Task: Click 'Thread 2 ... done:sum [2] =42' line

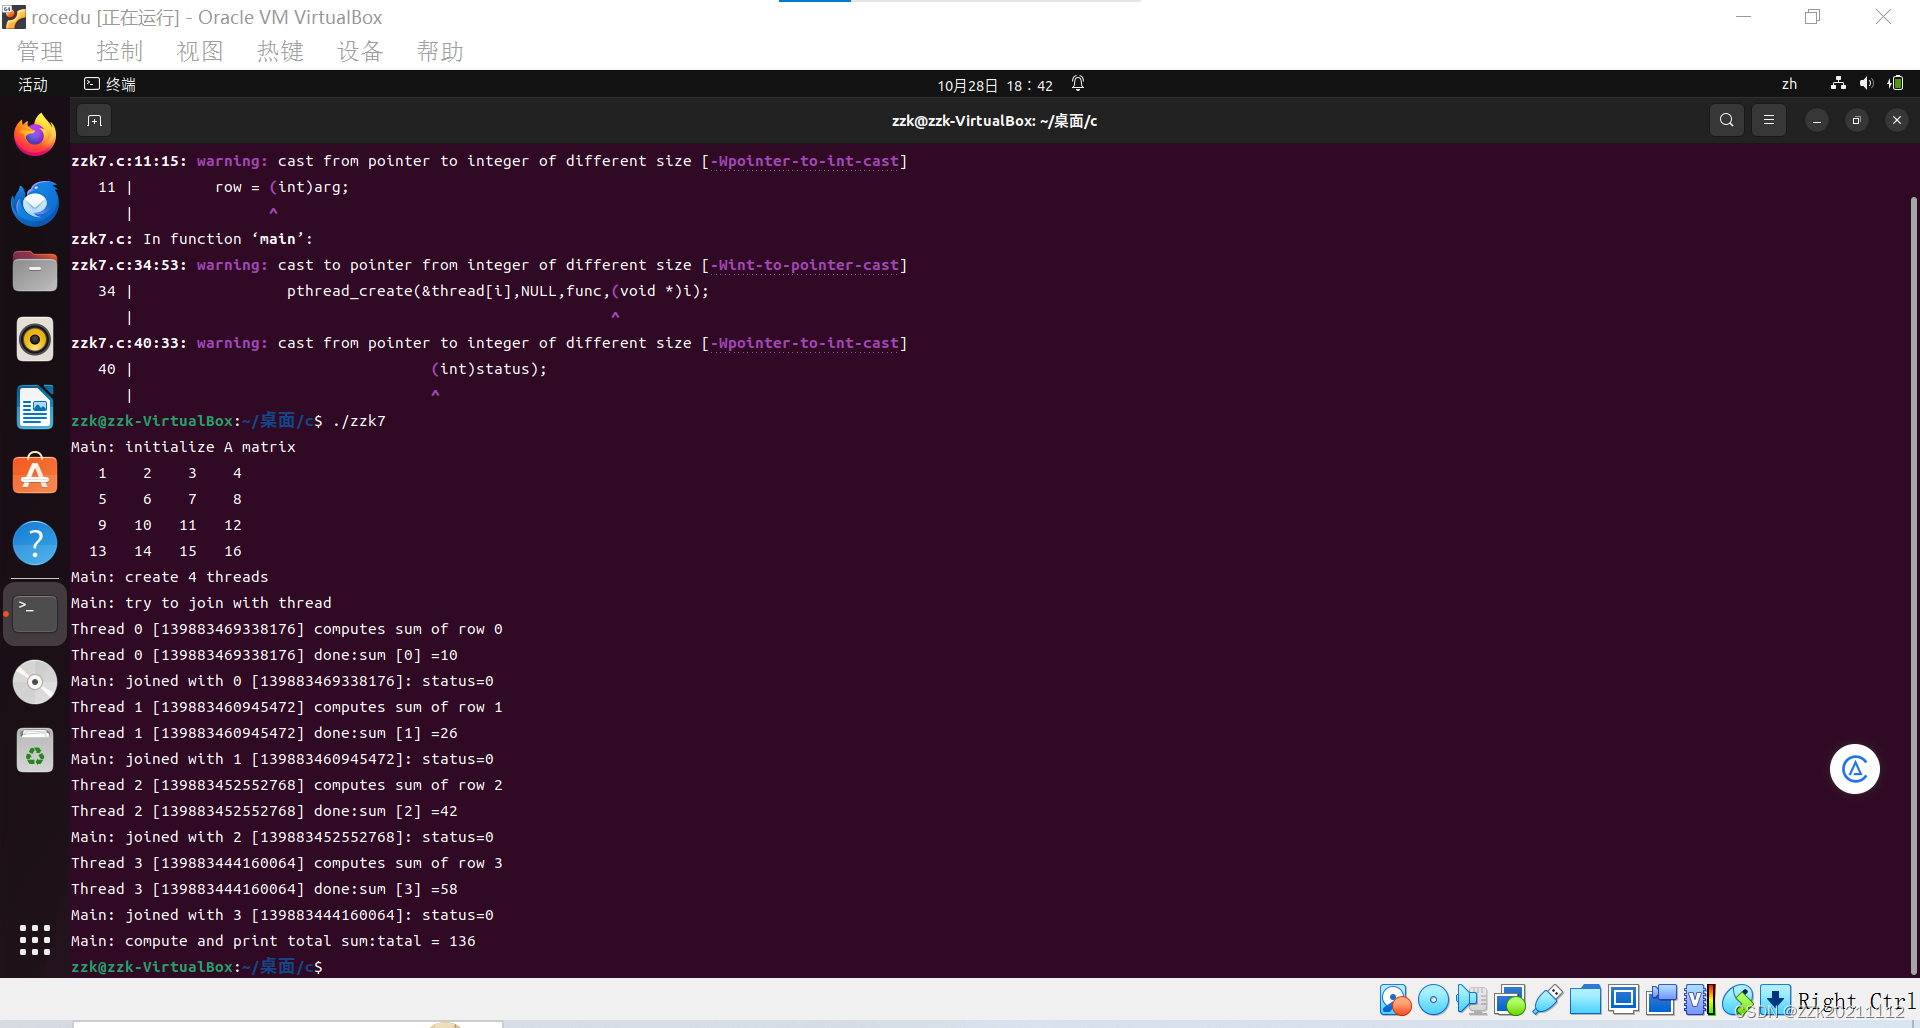Action: pos(264,811)
